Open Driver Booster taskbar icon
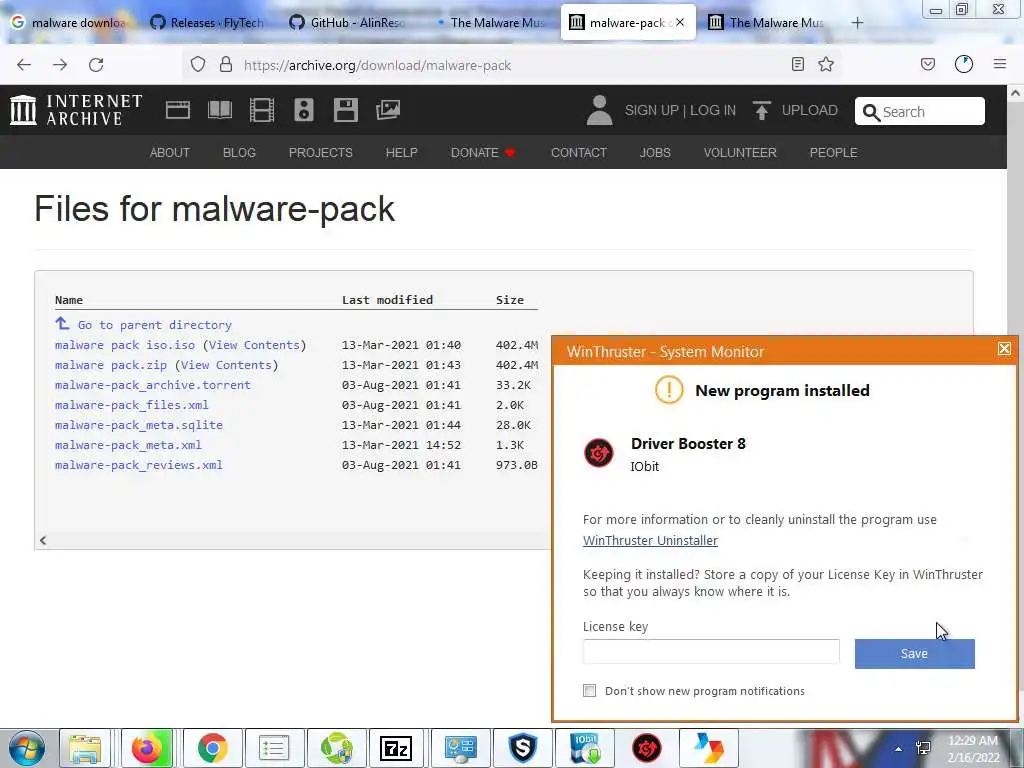 click(647, 748)
